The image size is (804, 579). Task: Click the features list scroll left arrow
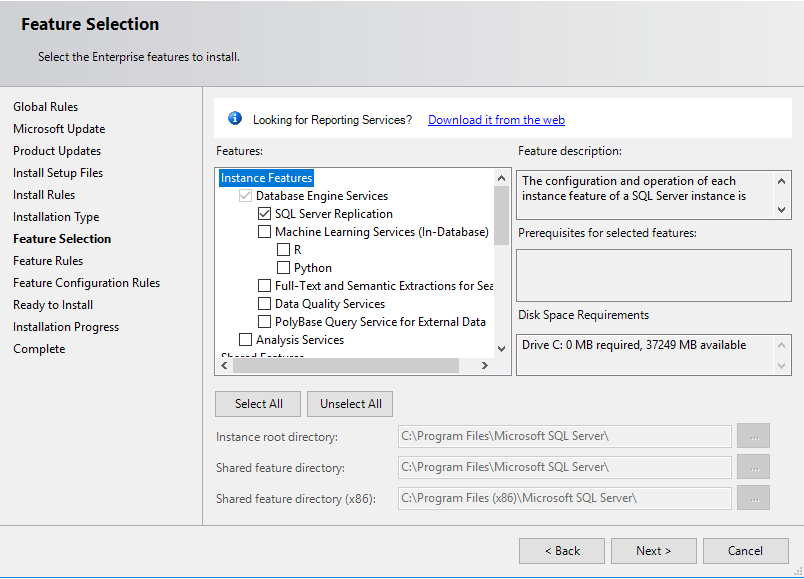[x=224, y=366]
